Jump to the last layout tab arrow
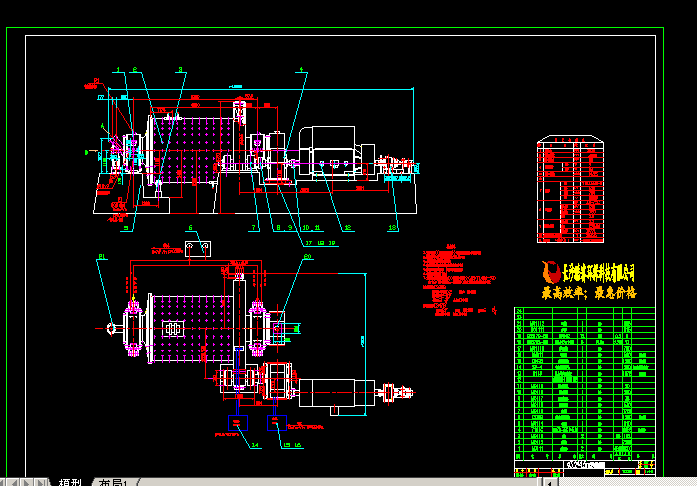 tap(41, 482)
